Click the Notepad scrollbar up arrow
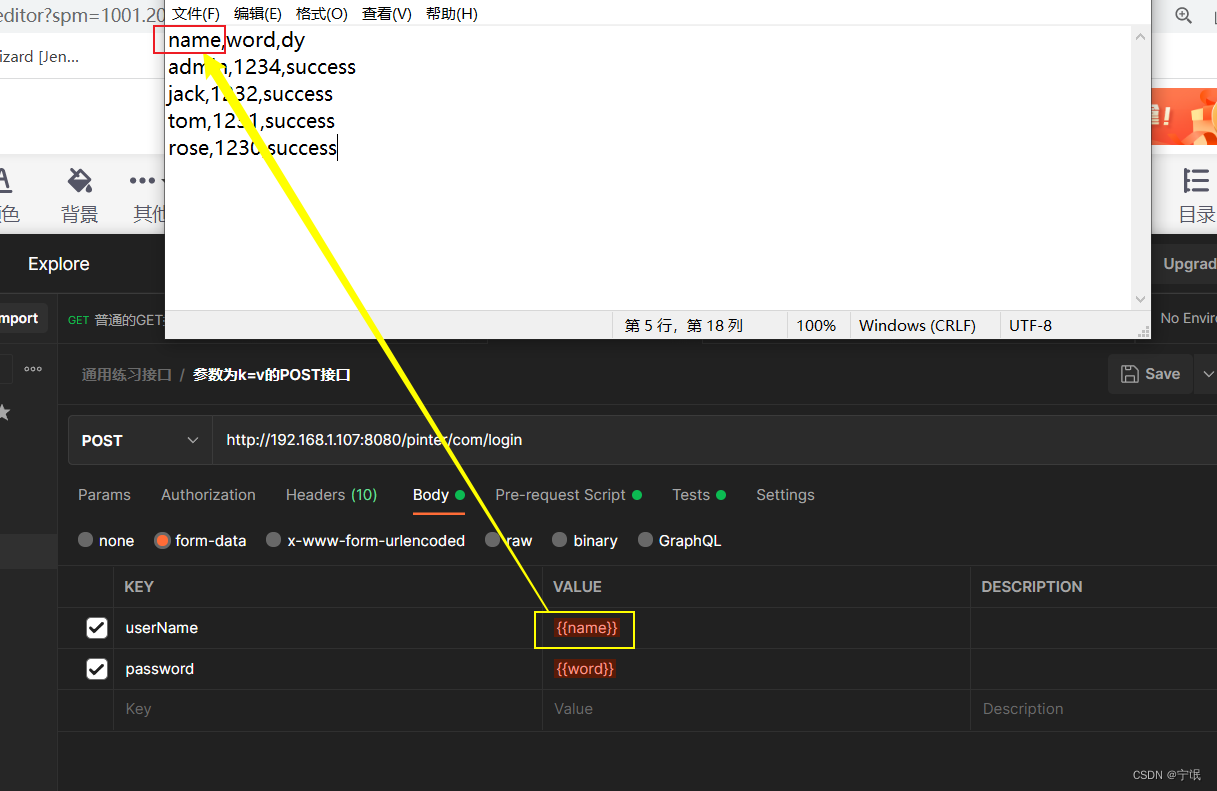1217x791 pixels. (1141, 37)
